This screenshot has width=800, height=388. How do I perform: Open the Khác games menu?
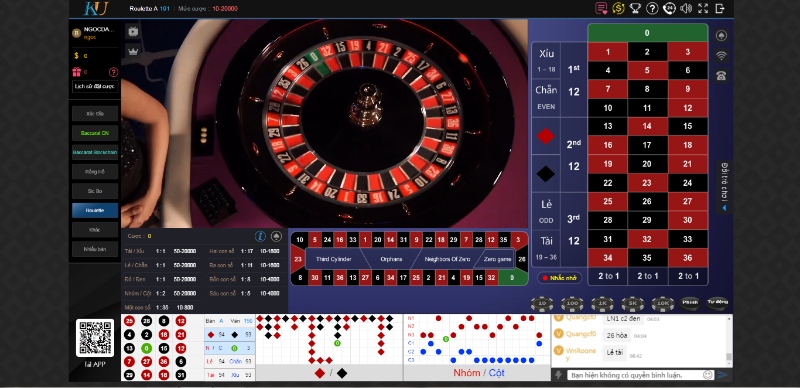(x=95, y=230)
